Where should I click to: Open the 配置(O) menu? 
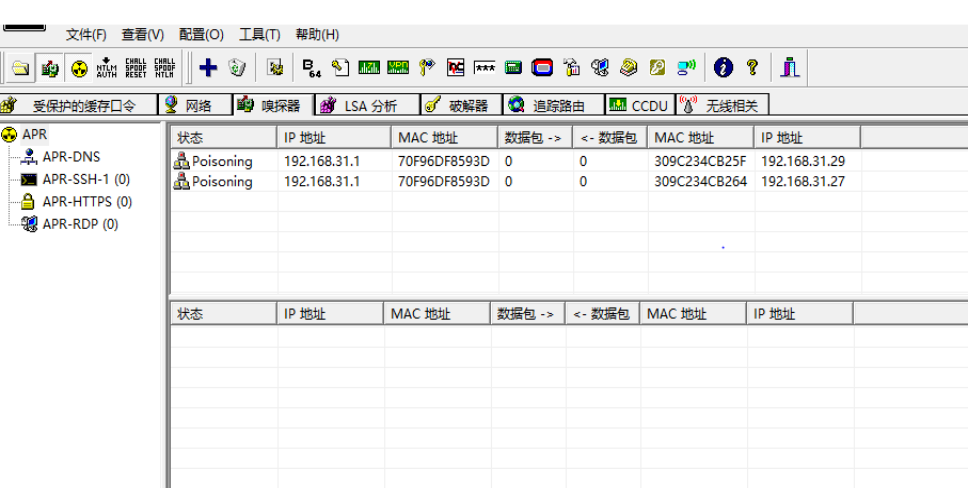[x=201, y=35]
